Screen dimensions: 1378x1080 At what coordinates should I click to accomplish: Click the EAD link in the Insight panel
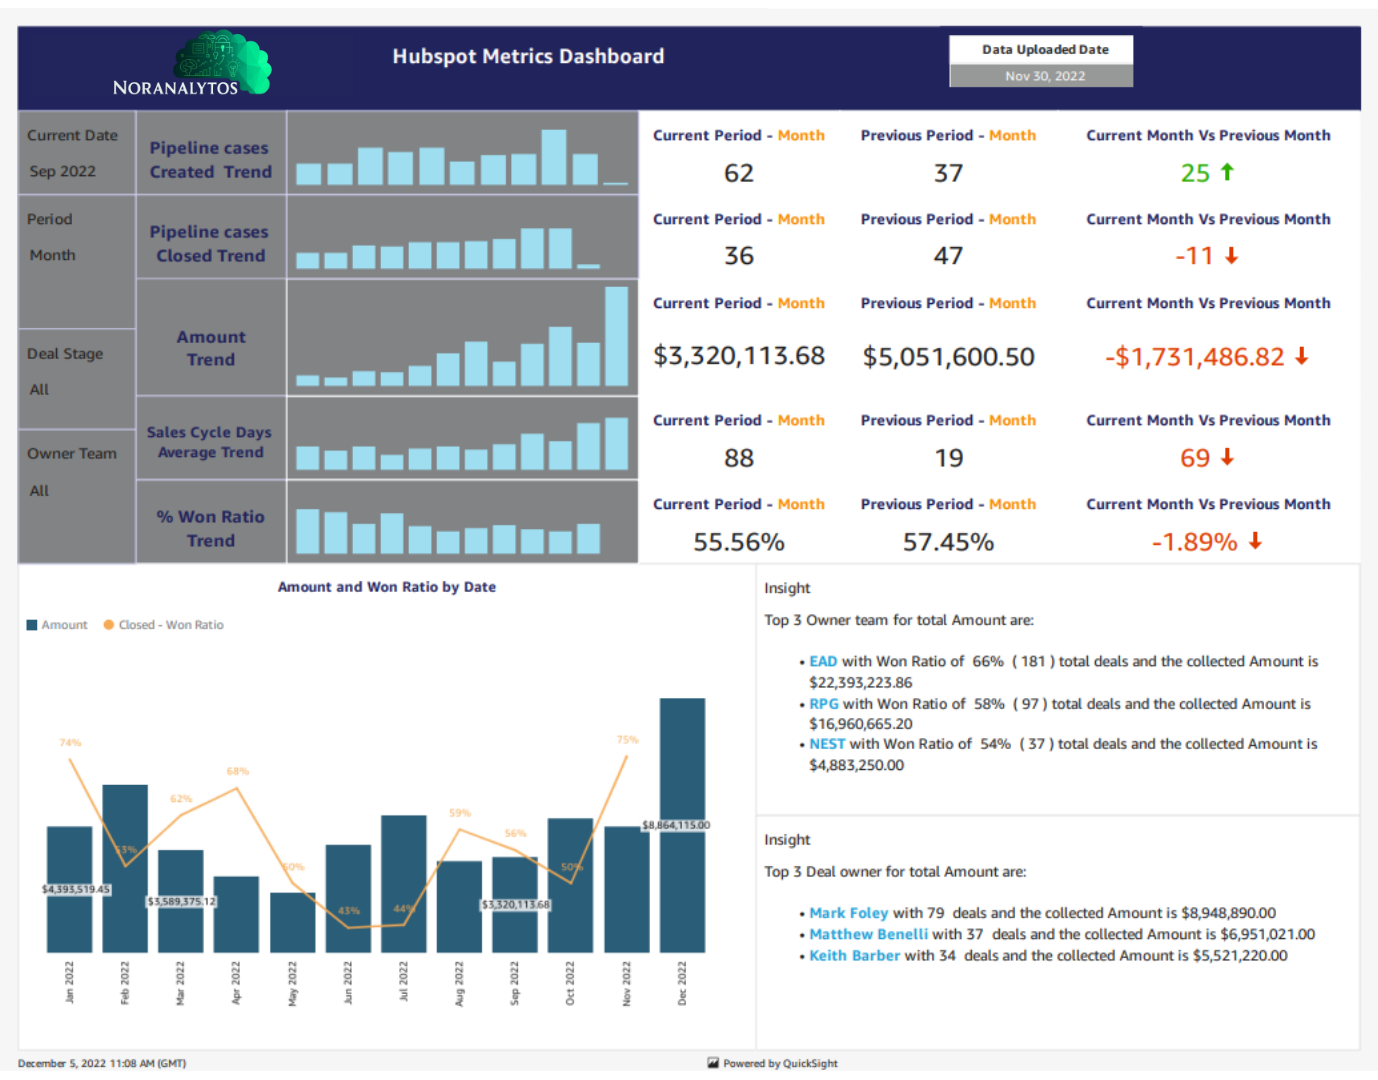pos(823,661)
